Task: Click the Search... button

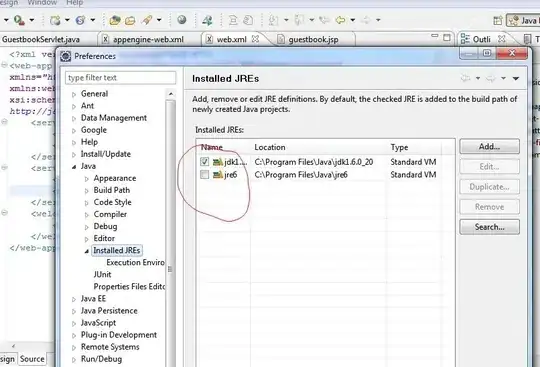Action: [489, 227]
